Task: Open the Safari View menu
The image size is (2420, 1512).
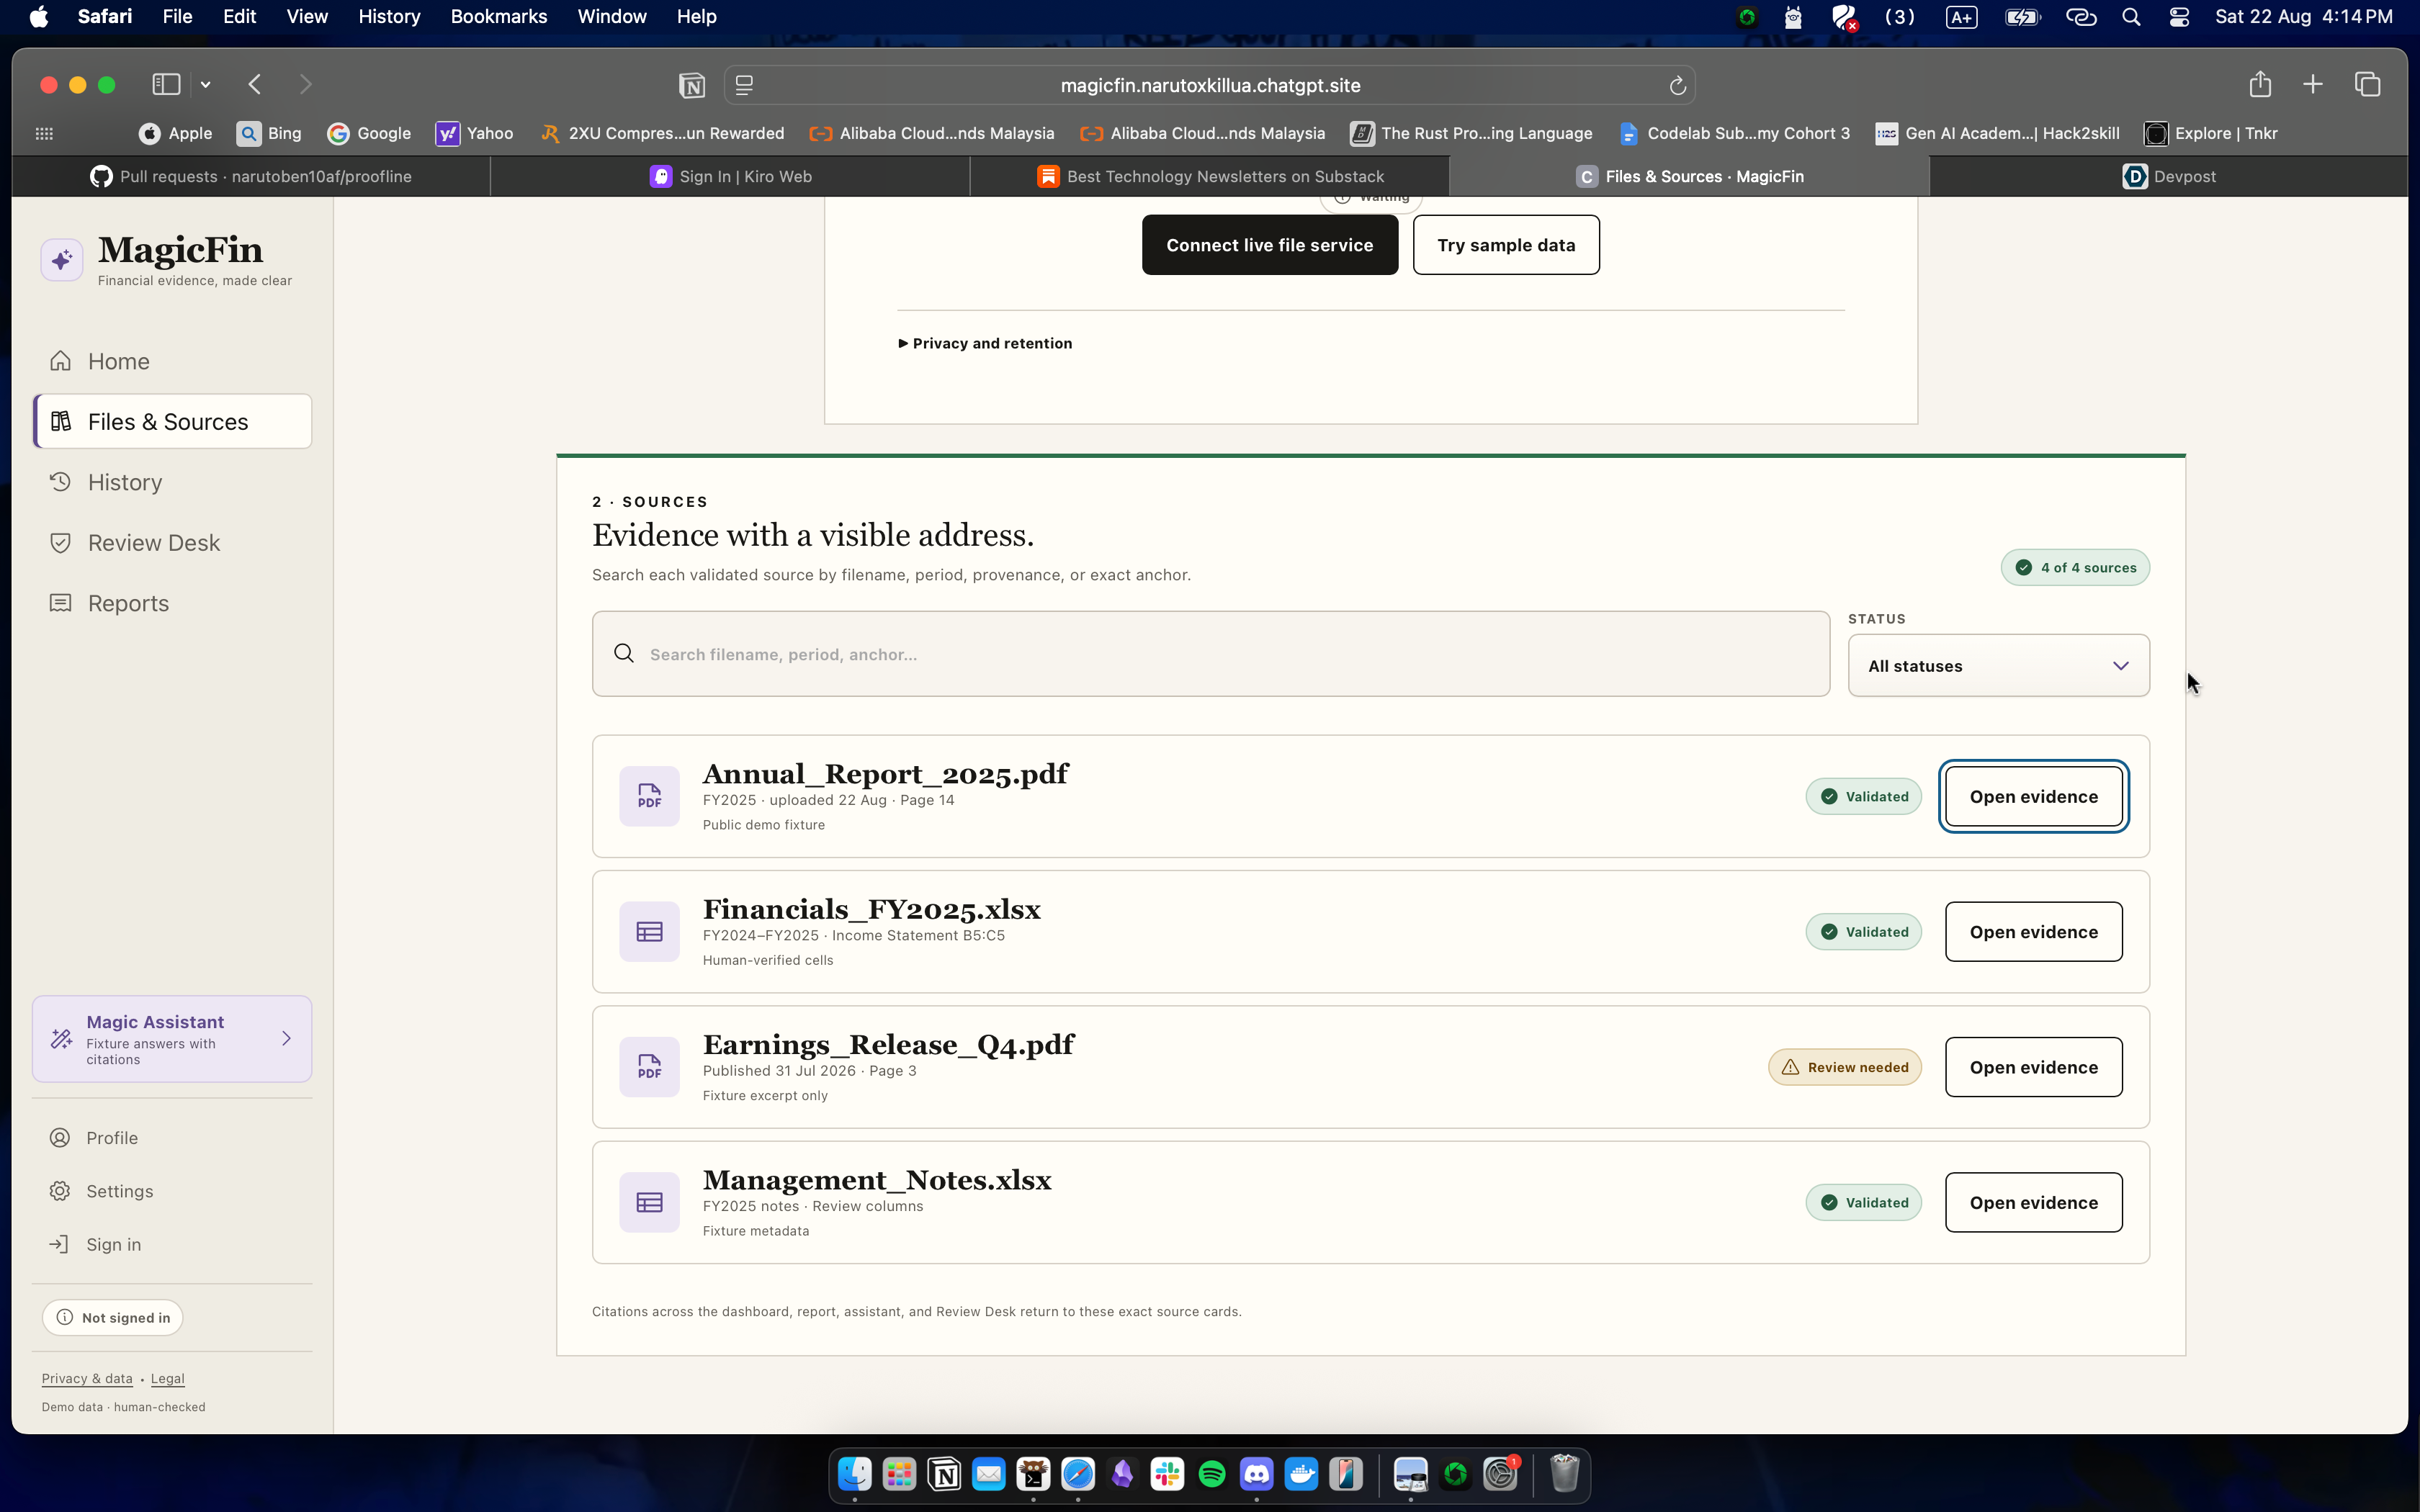Action: (306, 16)
